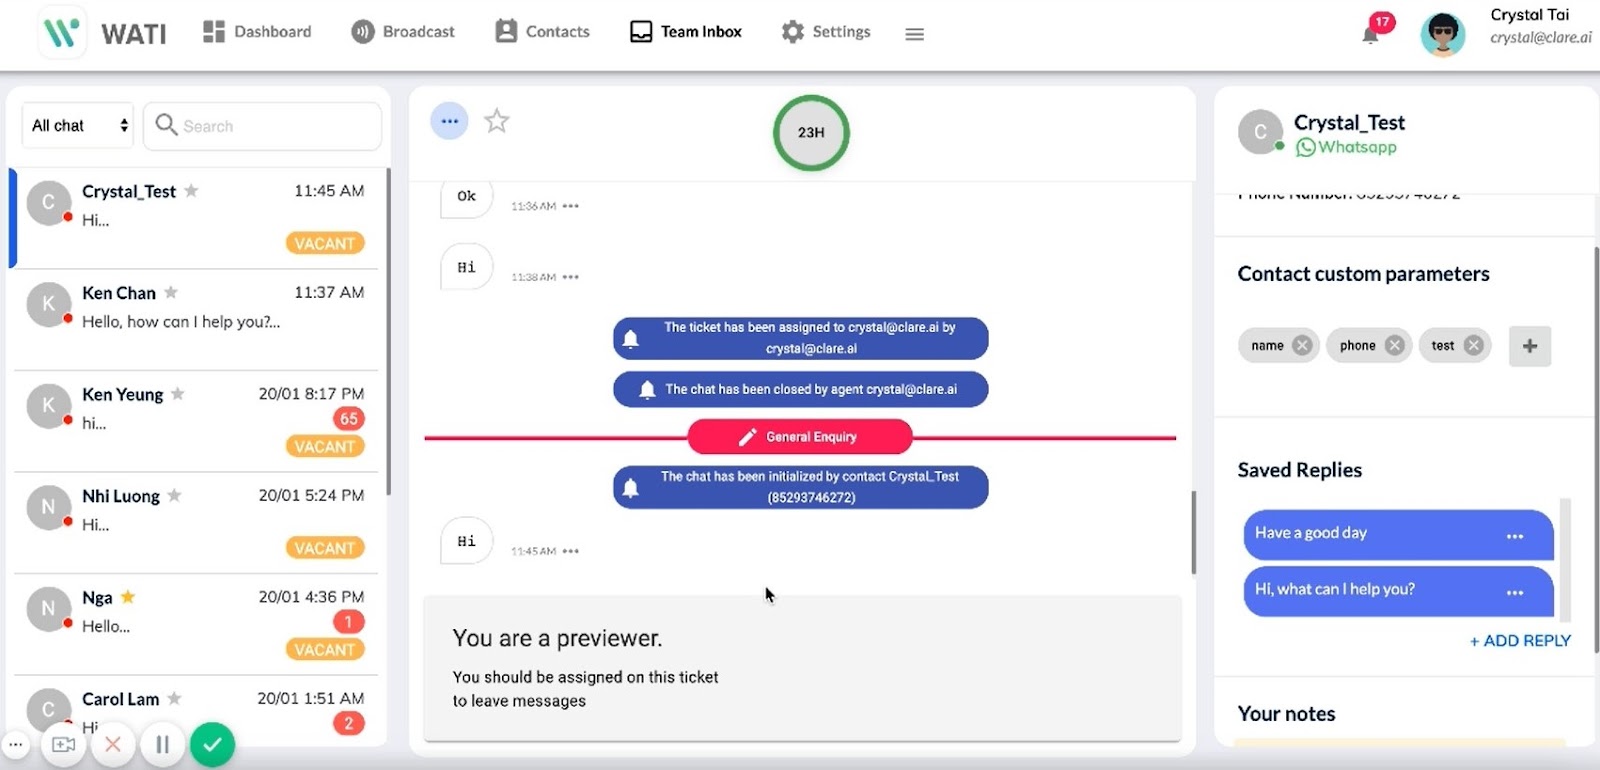Click bell icon on chat closed notice
The image size is (1600, 770).
[647, 389]
